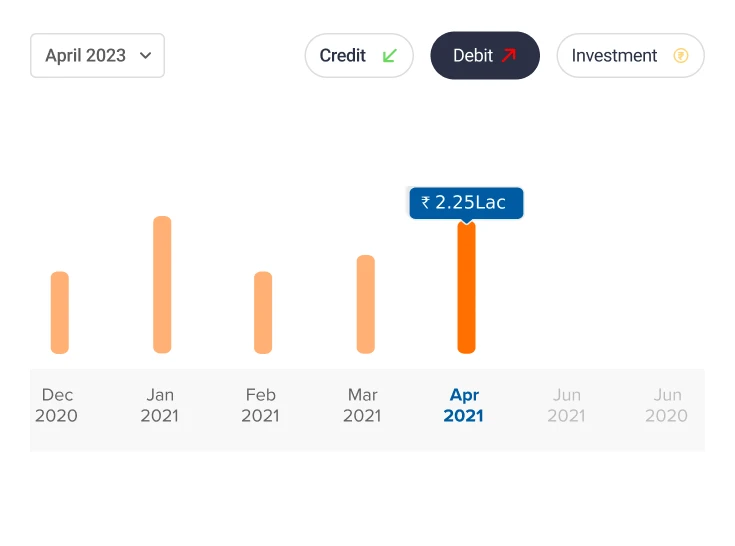Click the dark orange April 2021 bar
The height and width of the screenshot is (546, 735).
pos(466,288)
